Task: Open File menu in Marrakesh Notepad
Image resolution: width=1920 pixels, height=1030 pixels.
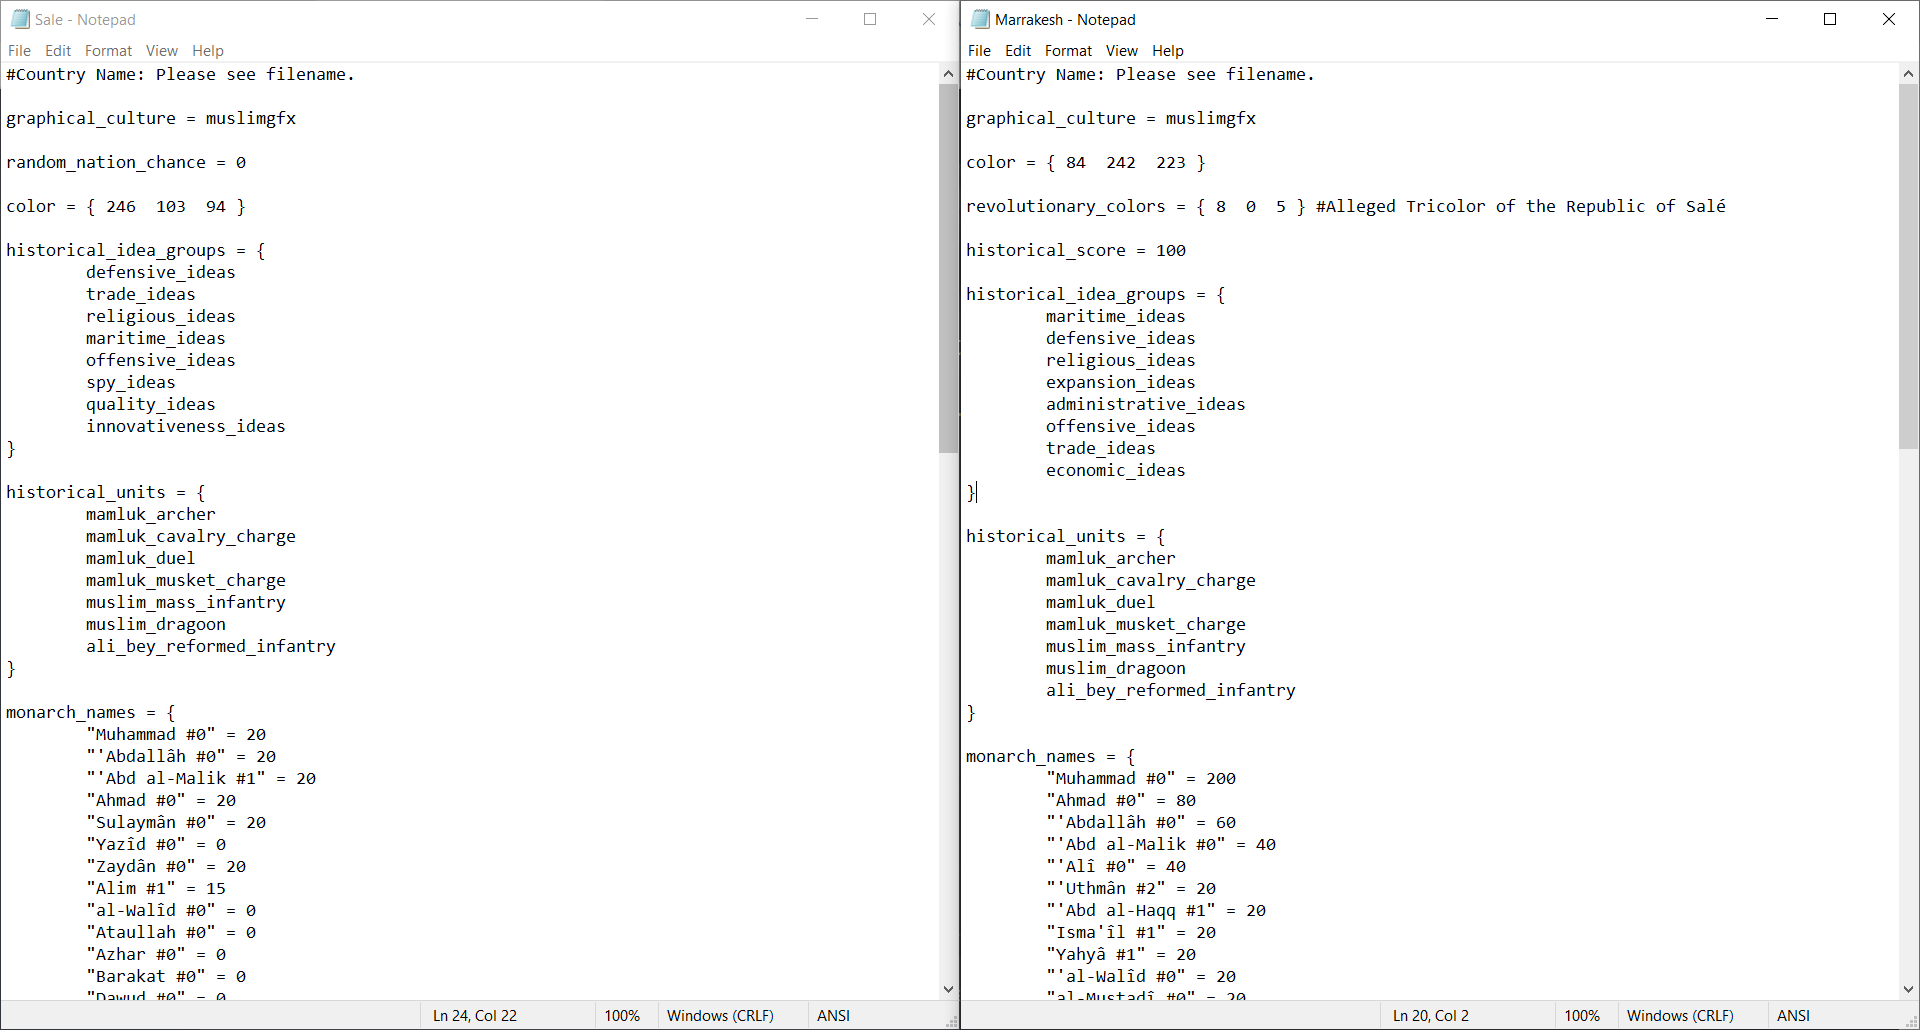Action: 979,51
